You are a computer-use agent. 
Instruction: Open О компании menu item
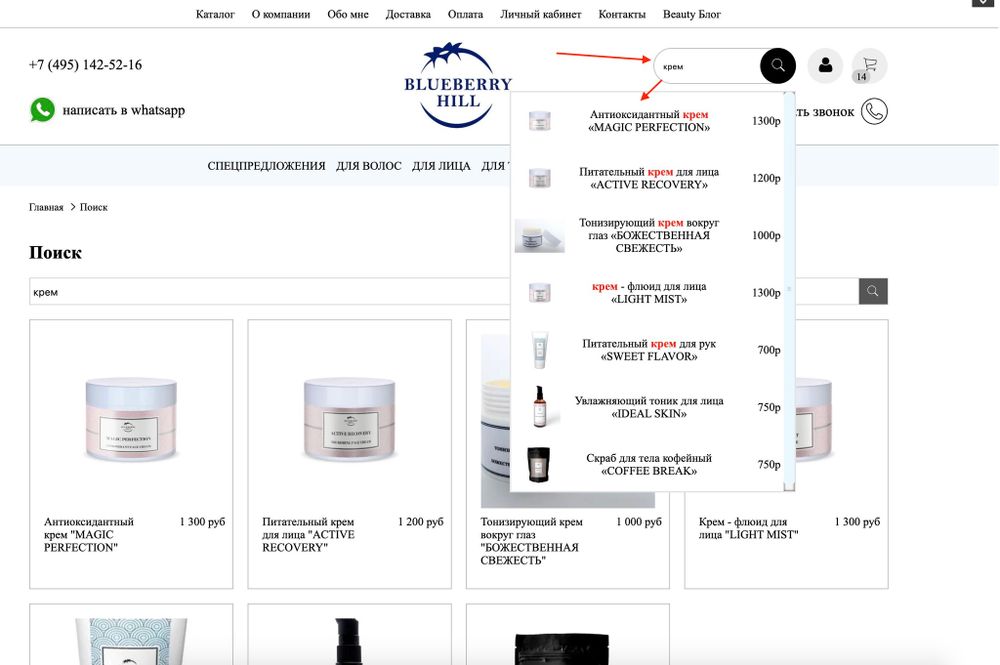[281, 14]
